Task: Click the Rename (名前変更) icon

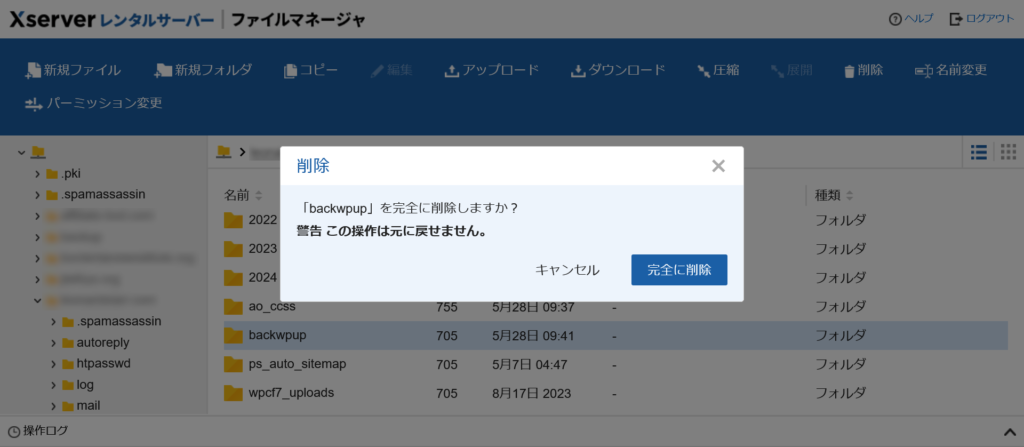Action: pyautogui.click(x=923, y=71)
